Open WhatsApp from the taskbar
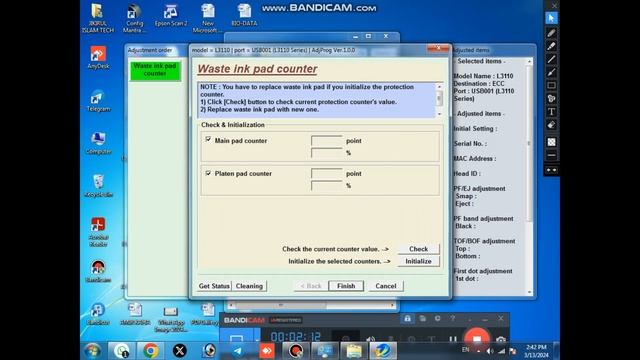The image size is (640, 360). (x=121, y=351)
